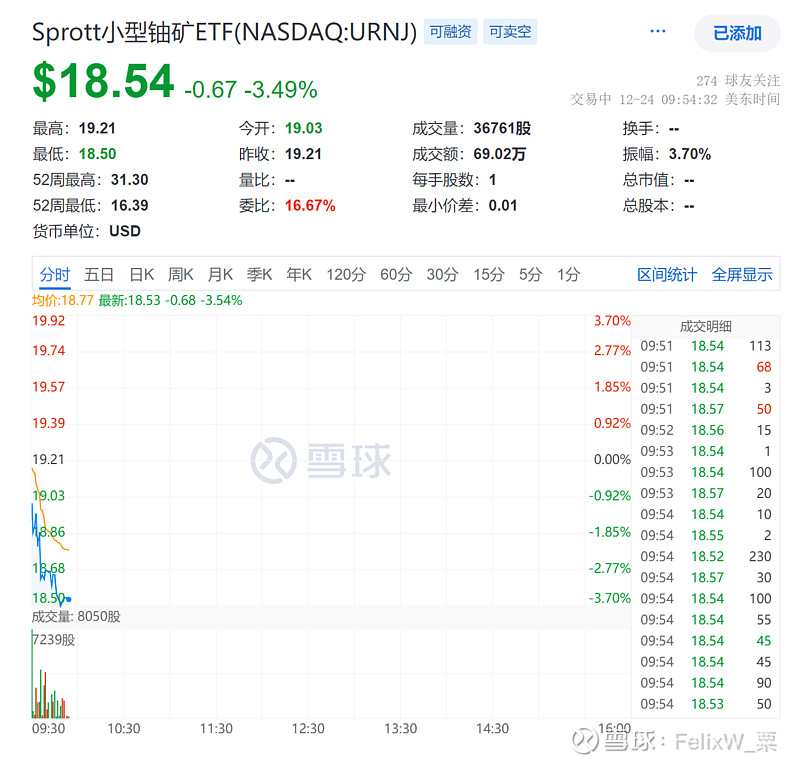Click the 10:30 time axis label
The image size is (800, 766).
123,728
